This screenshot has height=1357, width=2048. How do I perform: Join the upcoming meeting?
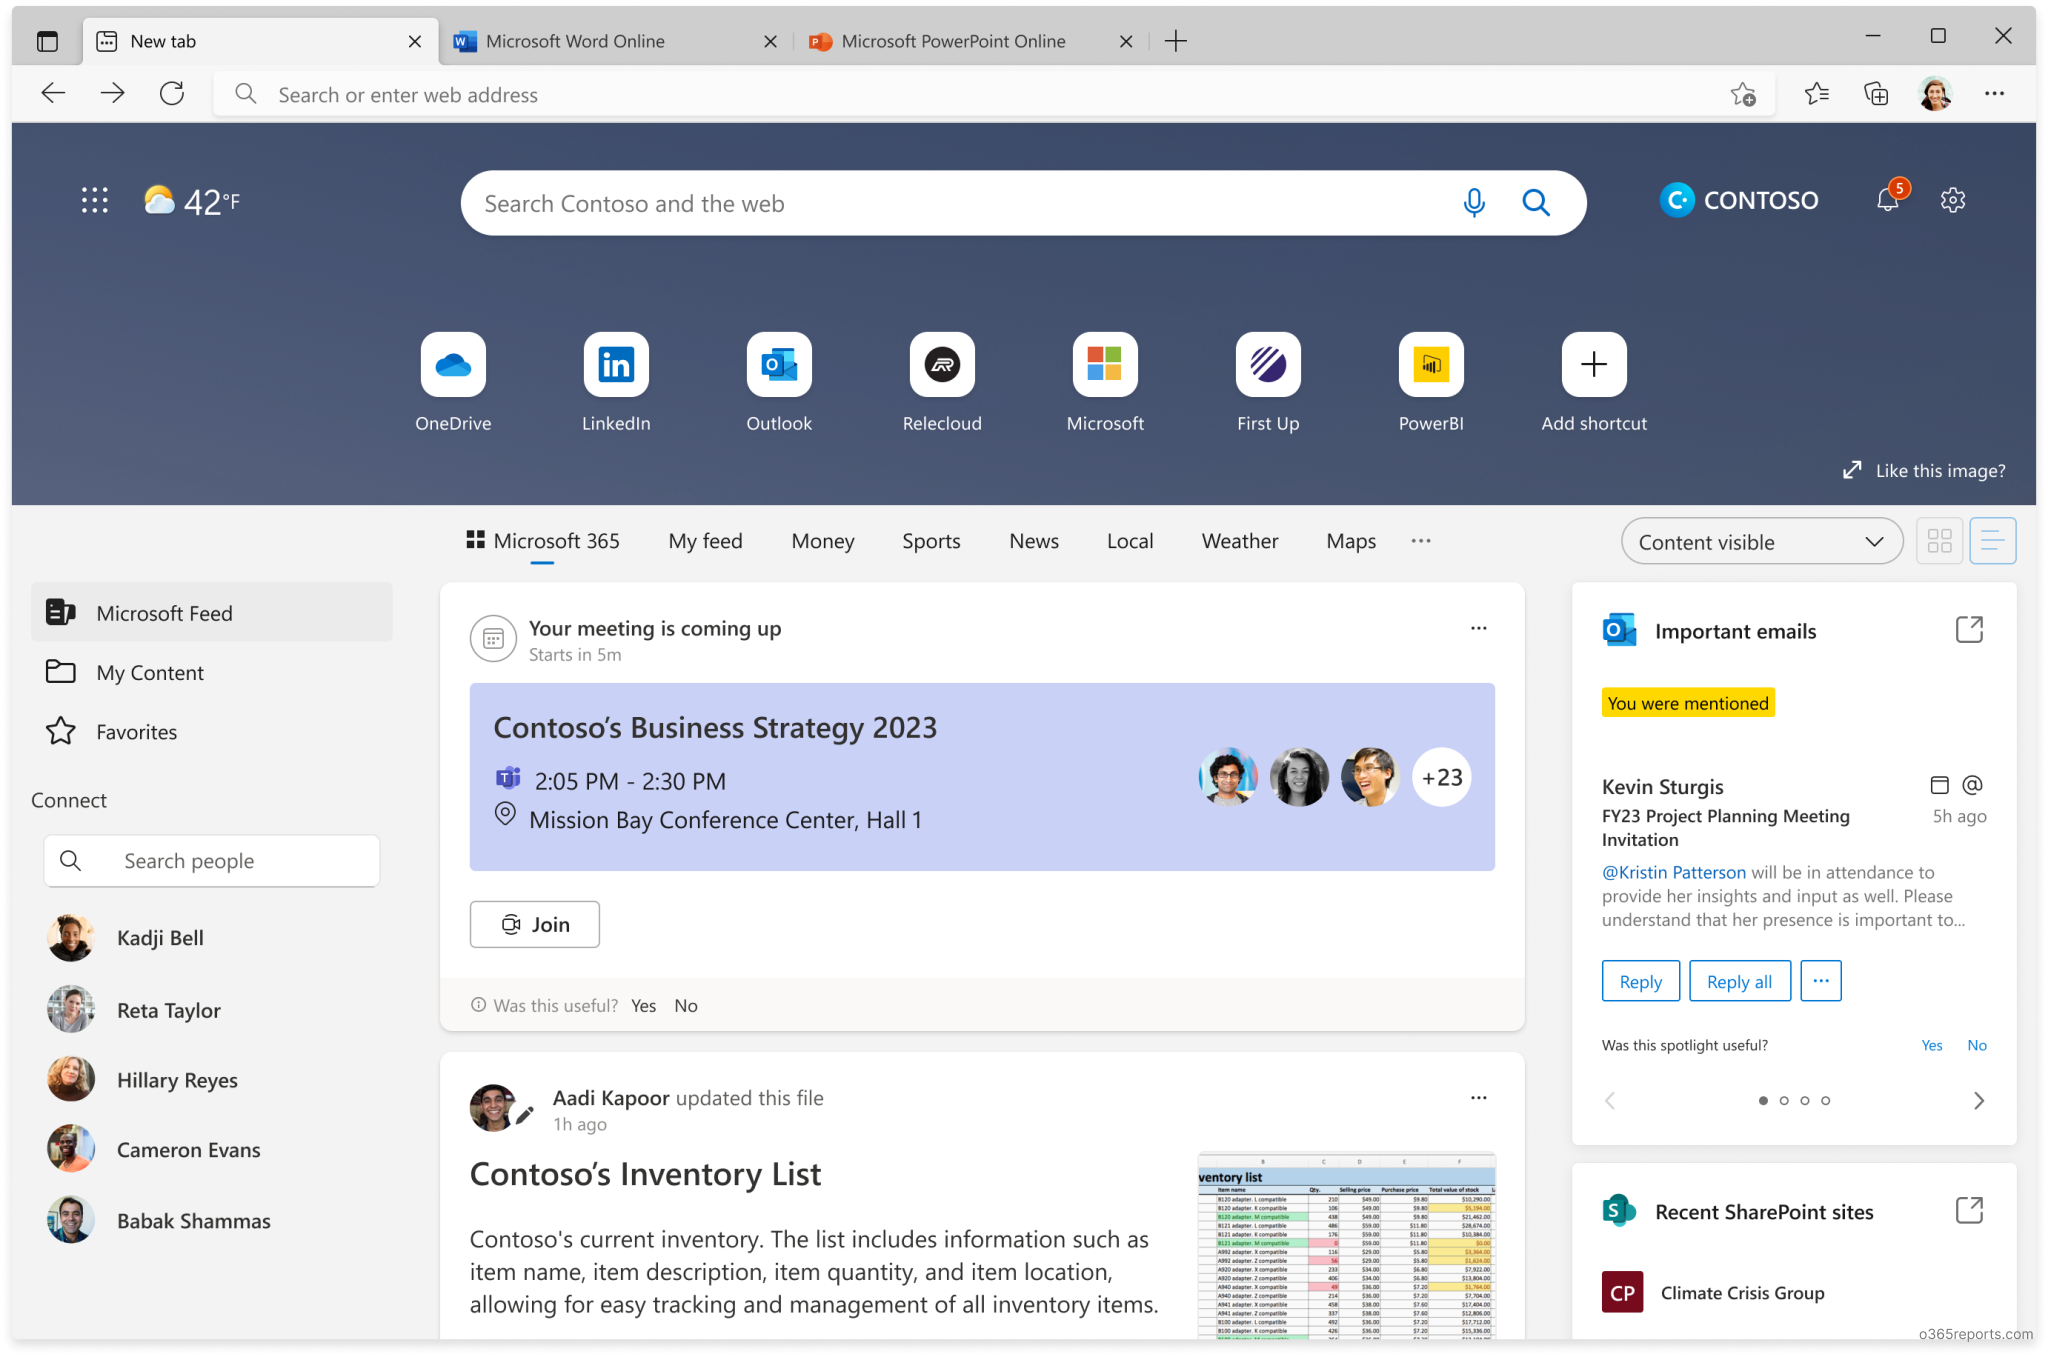coord(535,924)
